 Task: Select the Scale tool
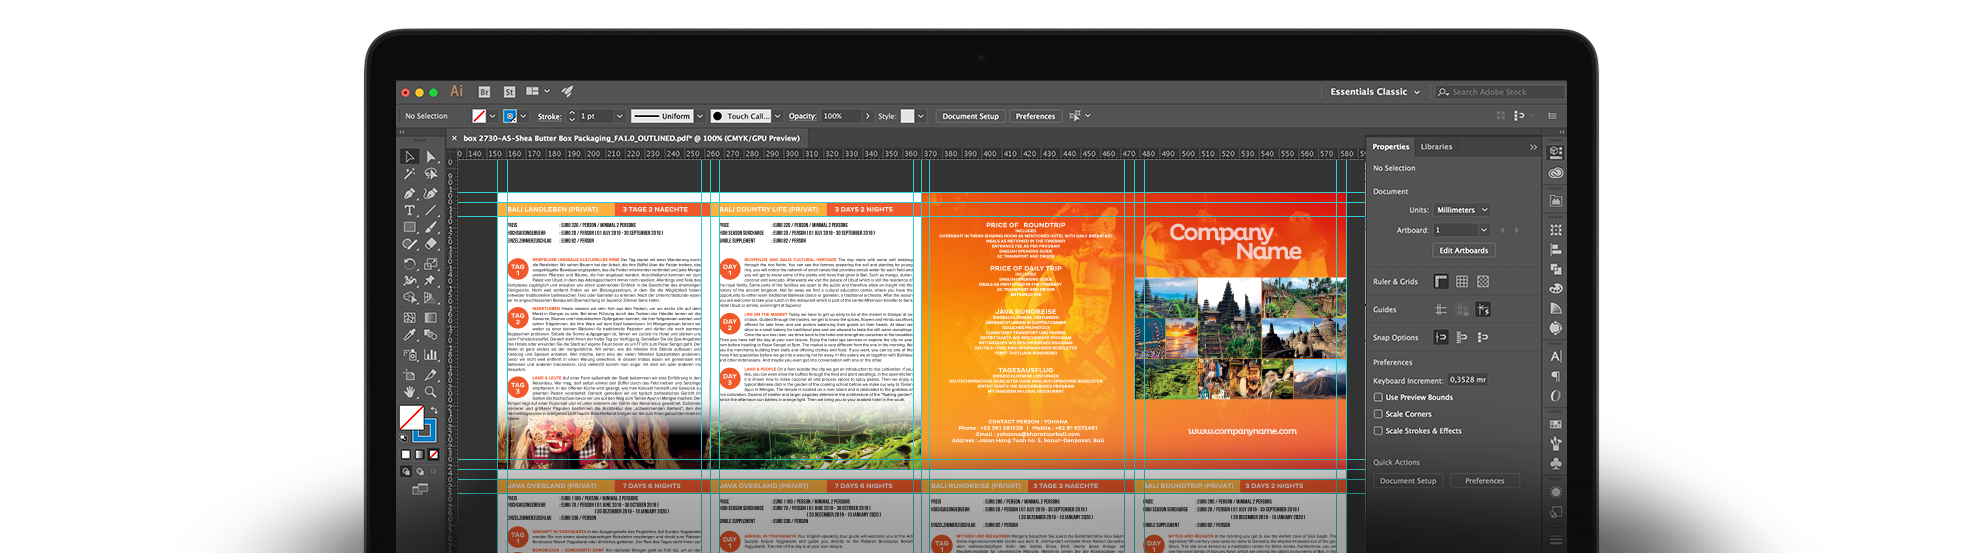click(x=431, y=264)
